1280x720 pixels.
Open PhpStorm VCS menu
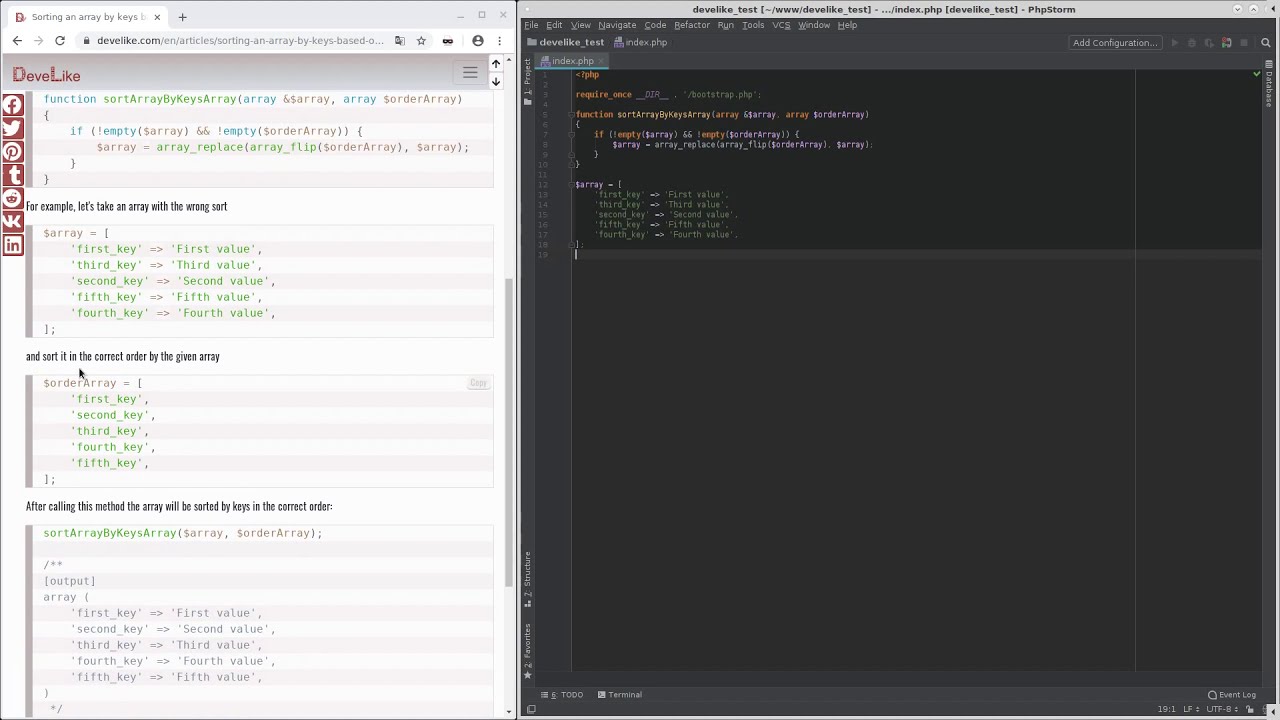[781, 25]
